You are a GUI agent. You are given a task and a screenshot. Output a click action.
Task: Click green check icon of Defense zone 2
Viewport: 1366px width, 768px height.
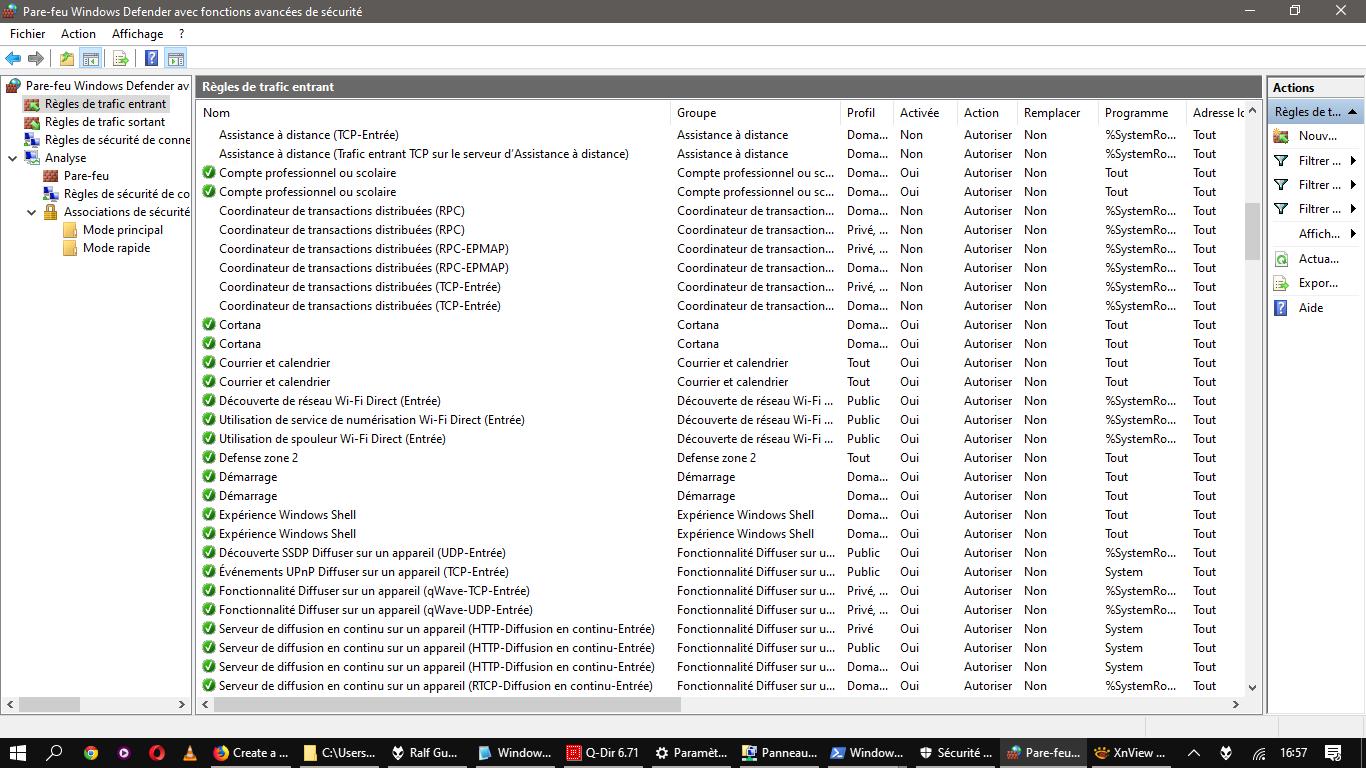(x=209, y=458)
